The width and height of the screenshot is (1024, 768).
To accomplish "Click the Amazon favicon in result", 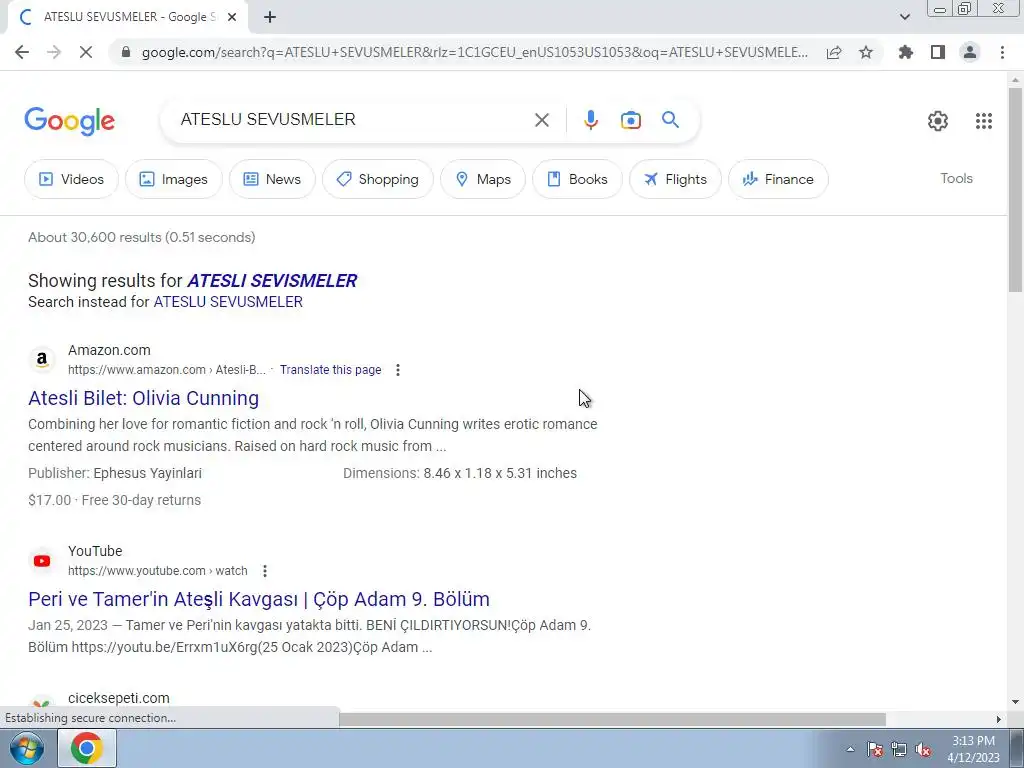I will coord(42,359).
